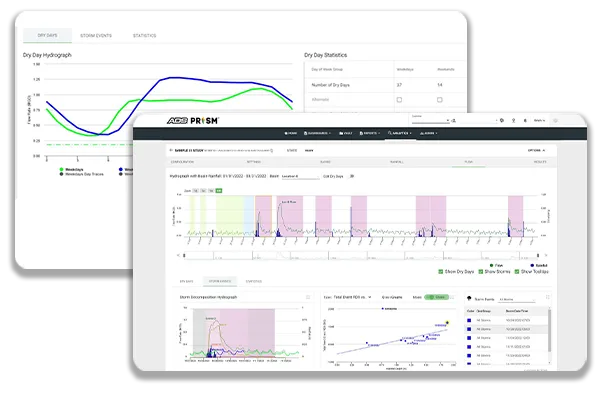Tick the Alternate checkbox under Weekdays
The image size is (600, 400).
(399, 100)
